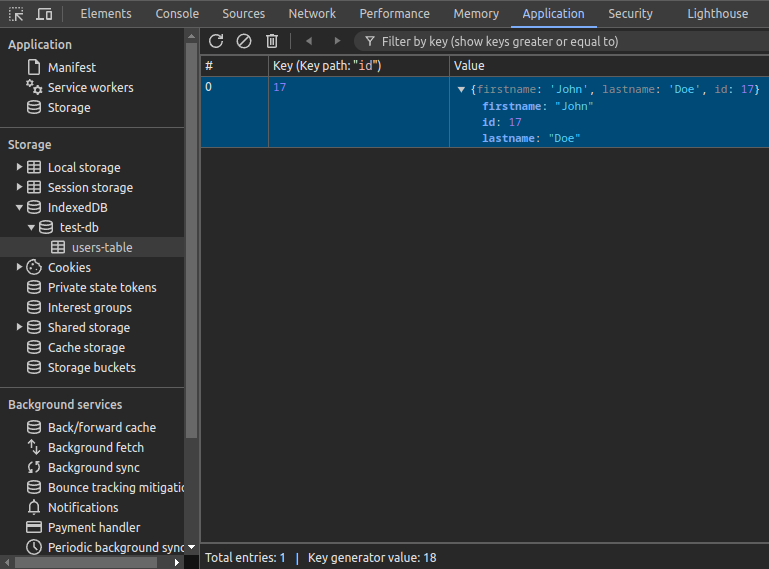Screen dimensions: 769x569
Task: Click the previous page arrow icon
Action: [x=309, y=41]
